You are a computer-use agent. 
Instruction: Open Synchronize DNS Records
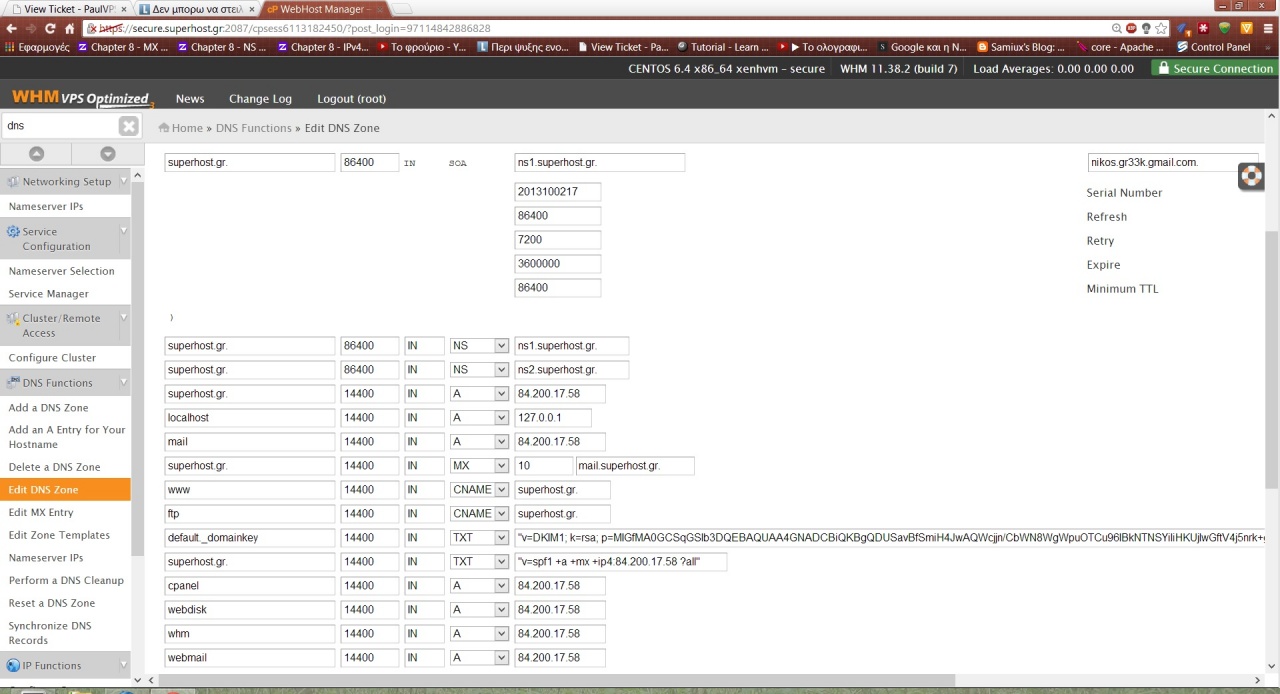click(x=50, y=633)
